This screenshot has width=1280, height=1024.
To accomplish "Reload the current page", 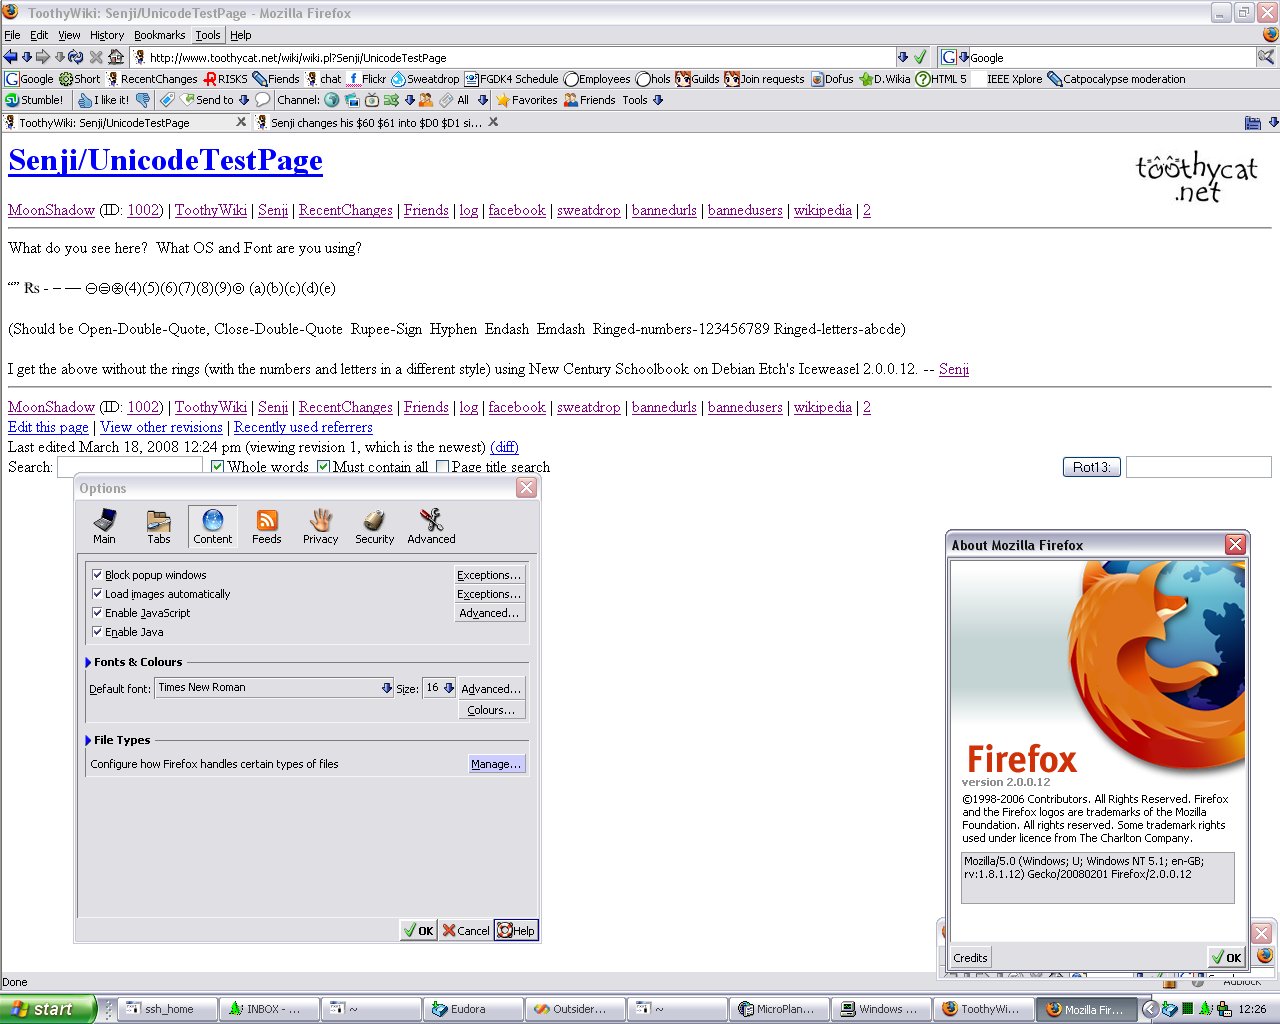I will (75, 57).
